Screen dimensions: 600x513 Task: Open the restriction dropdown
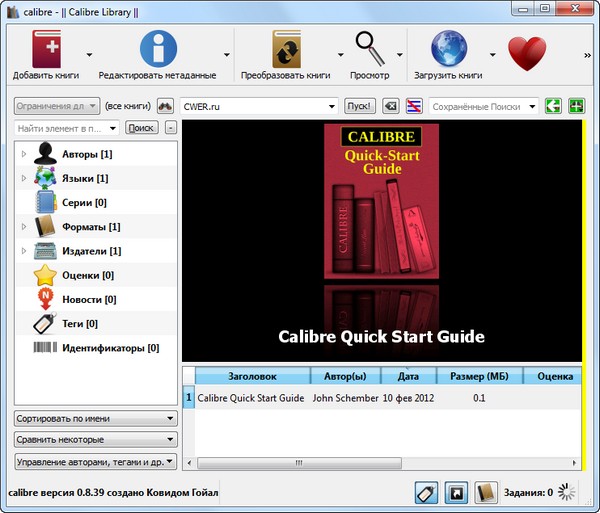click(x=57, y=106)
